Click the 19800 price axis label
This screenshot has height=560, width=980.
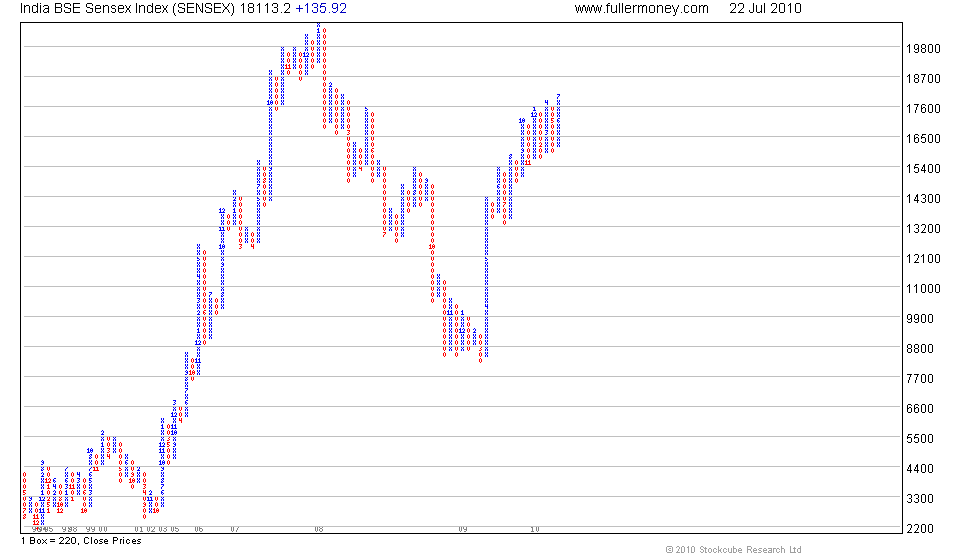click(923, 49)
